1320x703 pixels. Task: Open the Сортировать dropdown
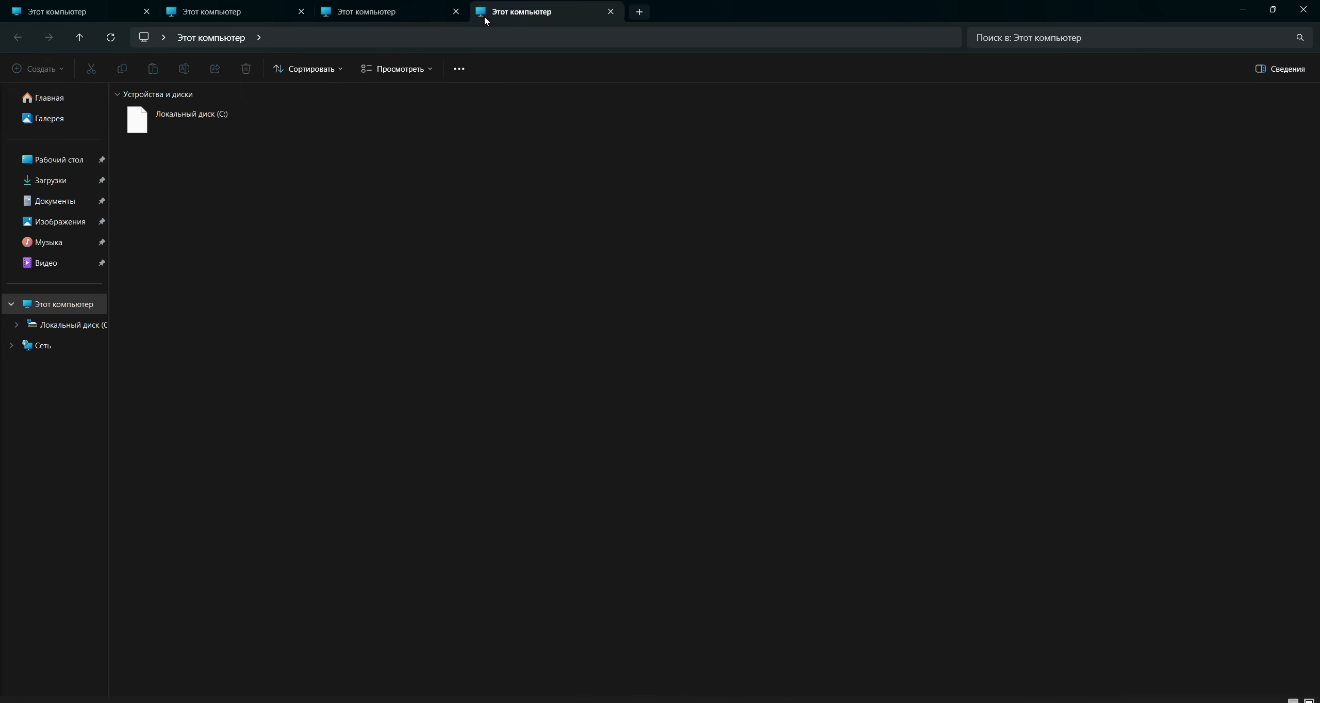pos(308,68)
